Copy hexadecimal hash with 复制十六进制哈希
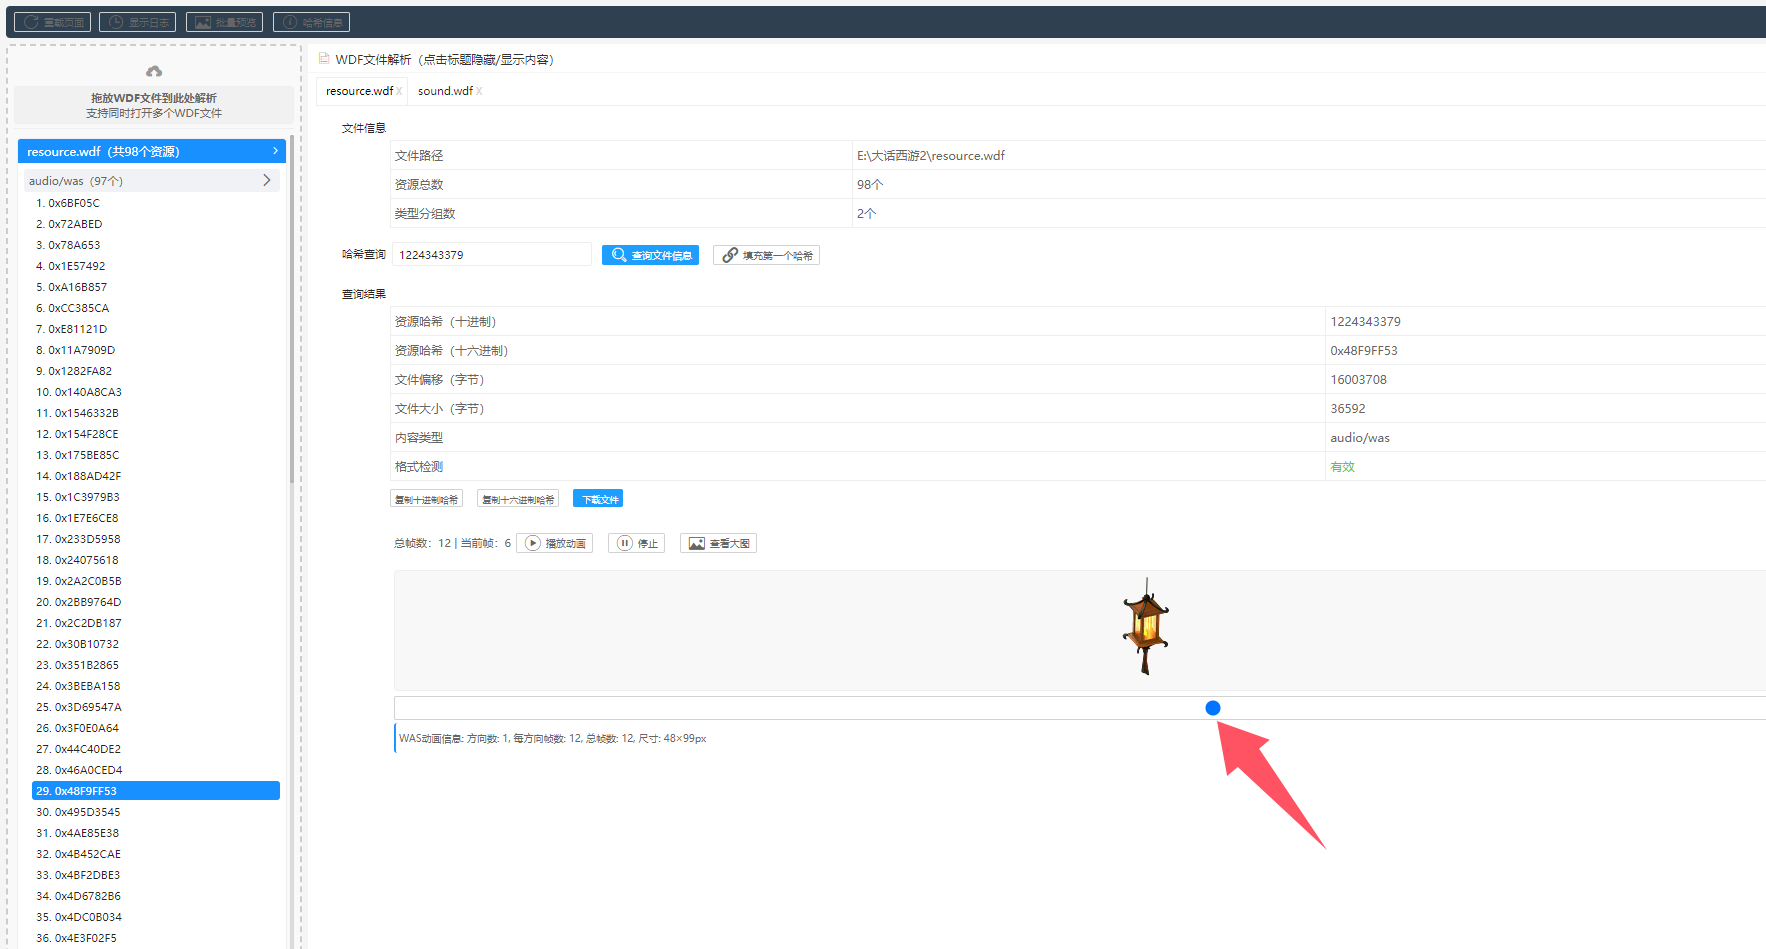 pyautogui.click(x=518, y=499)
